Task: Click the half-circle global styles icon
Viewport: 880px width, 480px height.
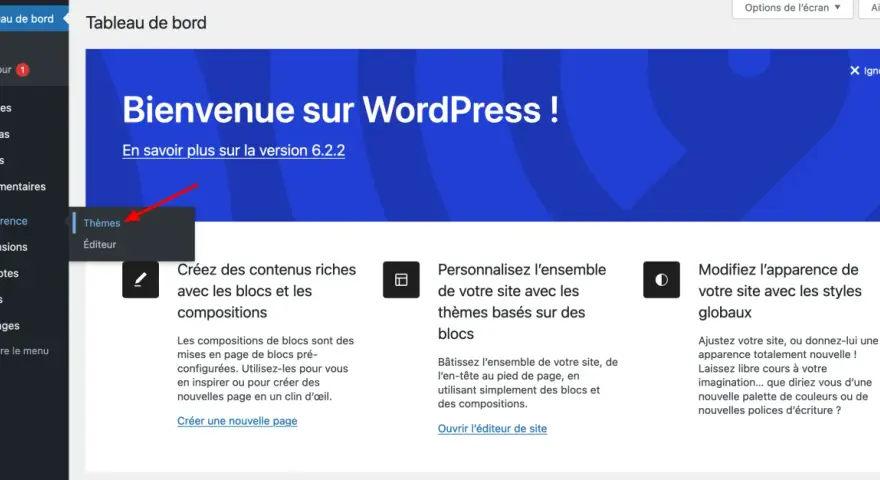Action: pos(661,280)
